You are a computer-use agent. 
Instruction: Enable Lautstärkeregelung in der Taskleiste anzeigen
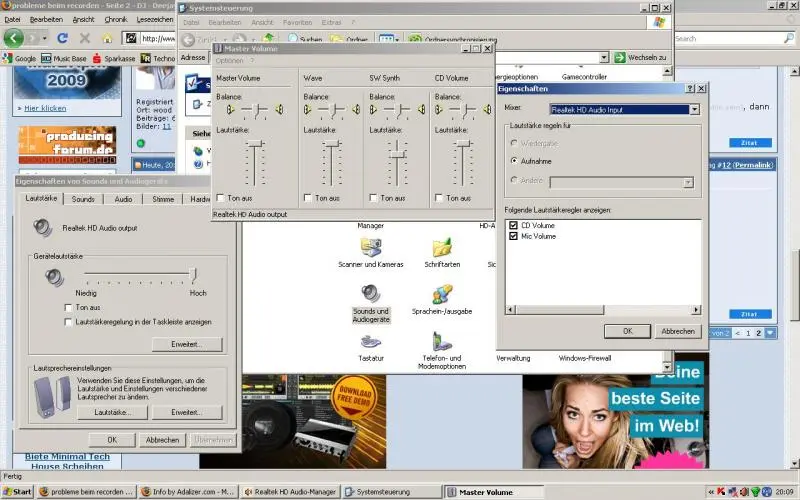68,322
